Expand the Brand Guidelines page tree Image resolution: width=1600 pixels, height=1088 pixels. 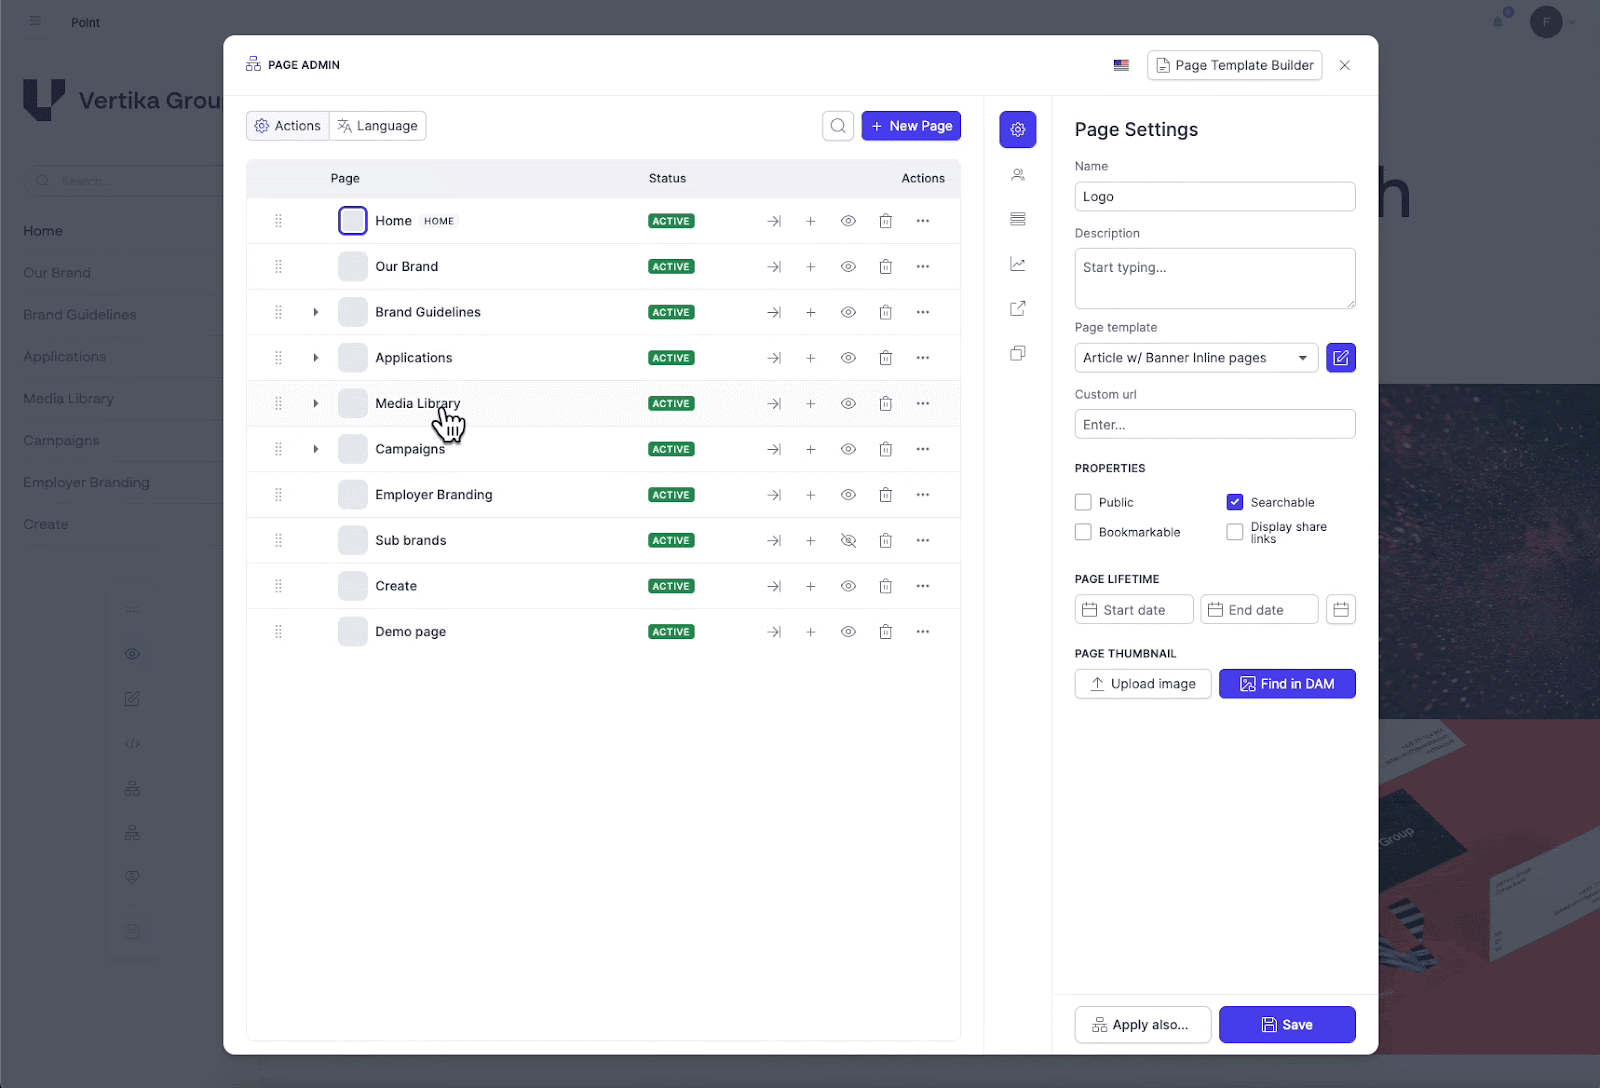316,312
